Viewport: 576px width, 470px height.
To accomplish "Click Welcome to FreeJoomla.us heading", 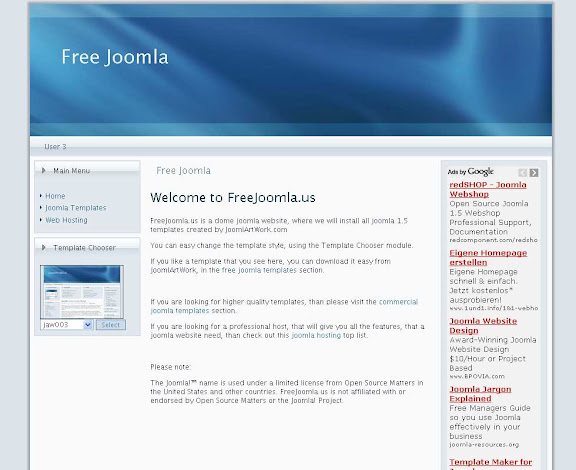I will point(233,198).
